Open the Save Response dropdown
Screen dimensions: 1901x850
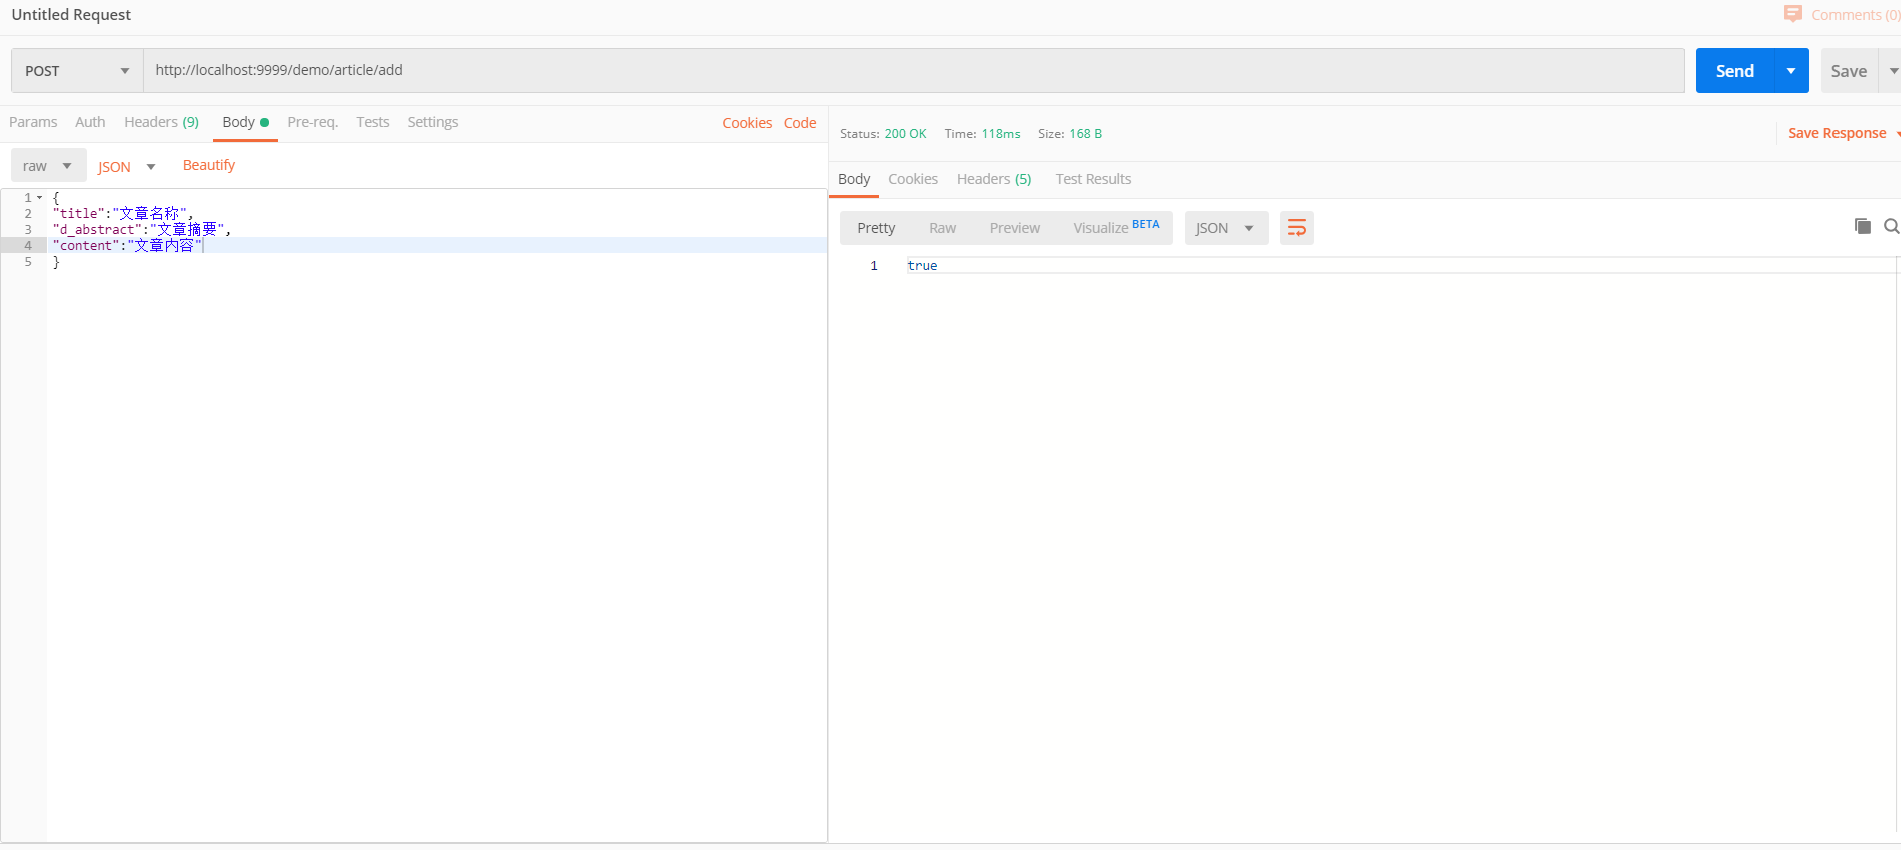[x=1843, y=133]
